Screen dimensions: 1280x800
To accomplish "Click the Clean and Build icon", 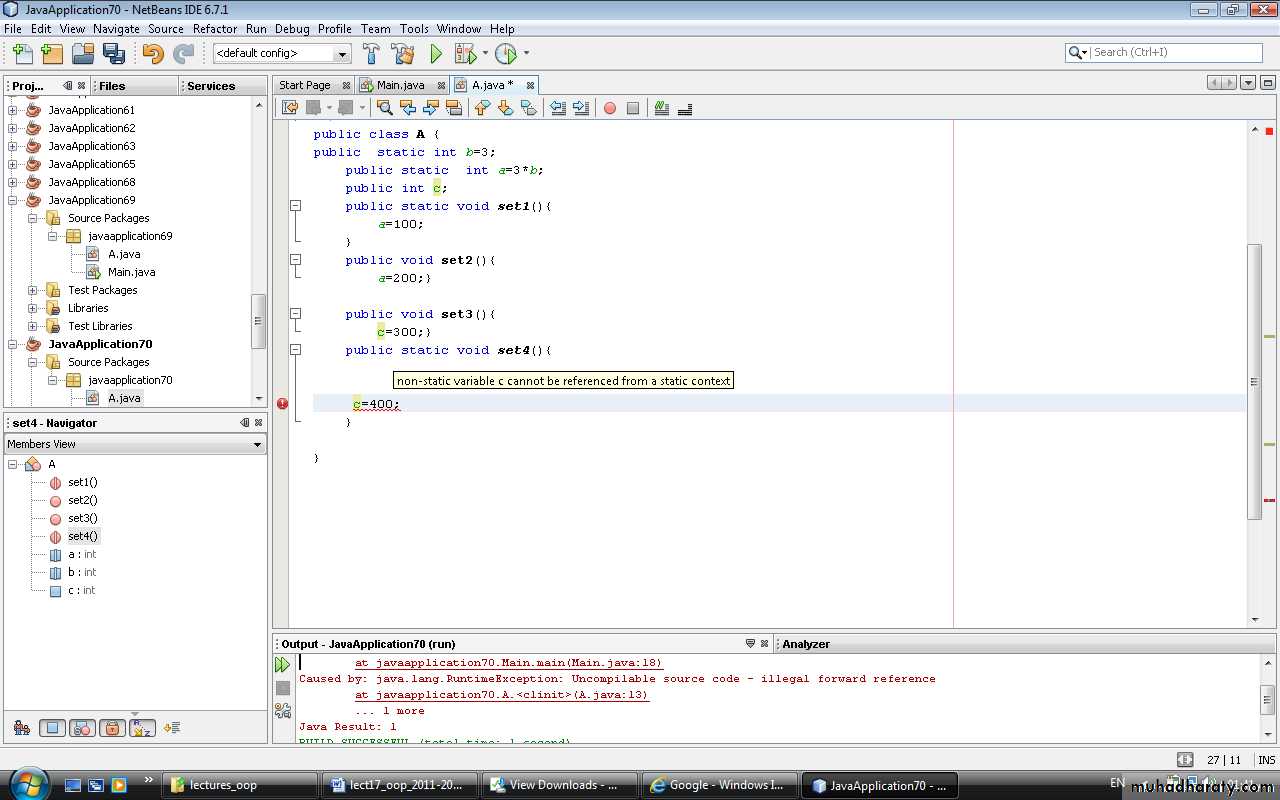I will [403, 54].
